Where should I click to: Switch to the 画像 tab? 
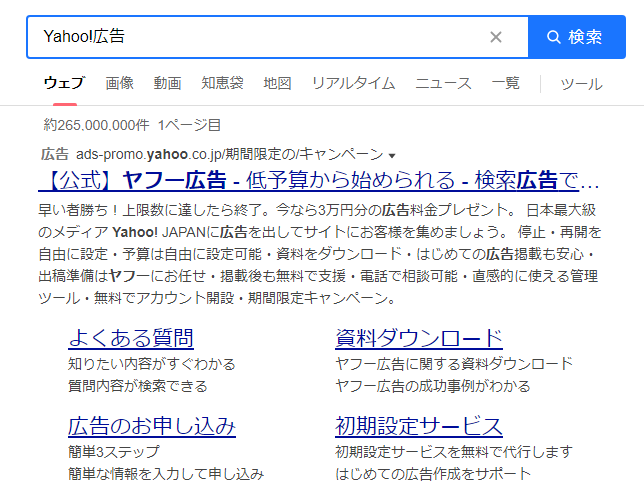click(120, 83)
